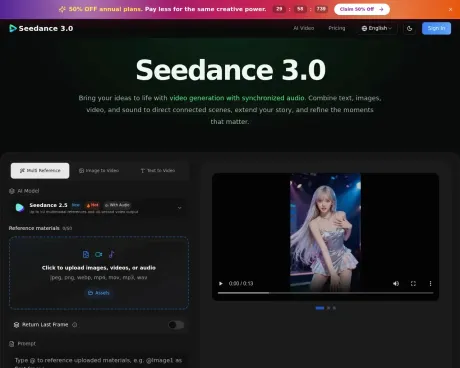This screenshot has height=368, width=460.
Task: Open the Assets button
Action: pos(99,293)
